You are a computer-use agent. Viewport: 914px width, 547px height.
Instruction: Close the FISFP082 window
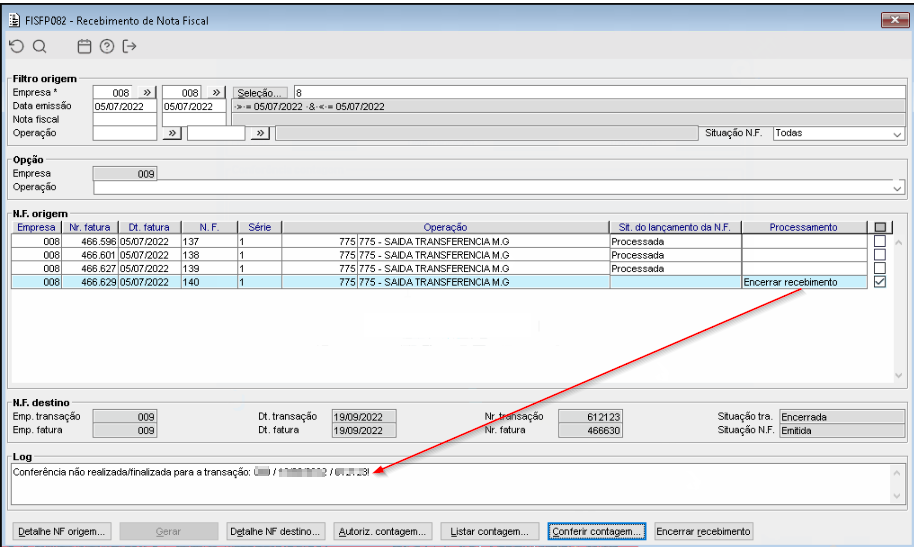[x=894, y=20]
